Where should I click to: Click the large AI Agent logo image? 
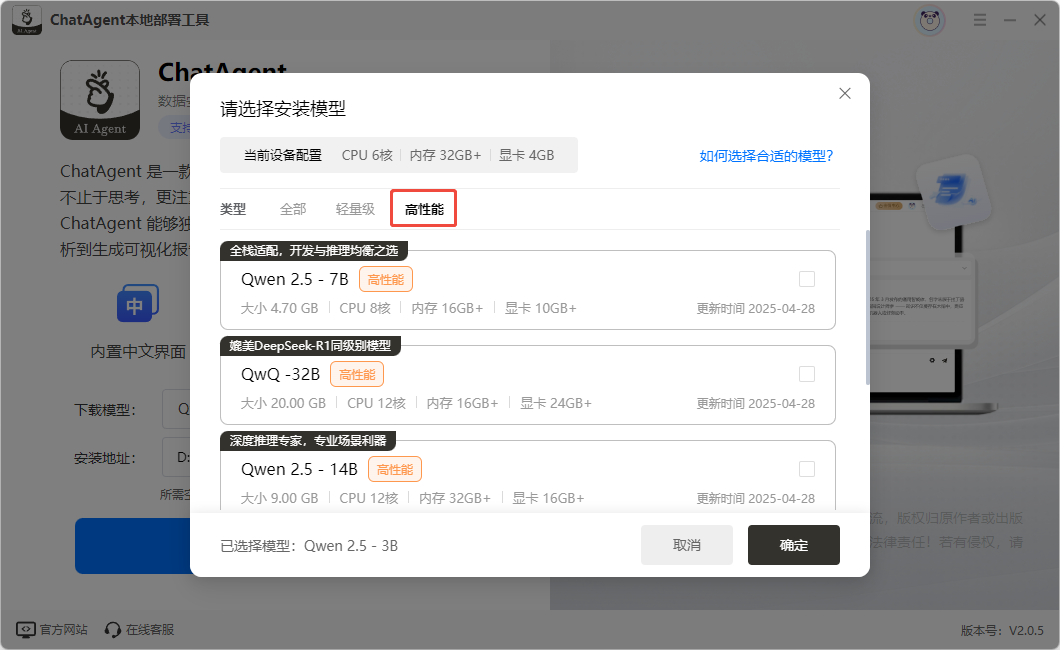(x=100, y=100)
